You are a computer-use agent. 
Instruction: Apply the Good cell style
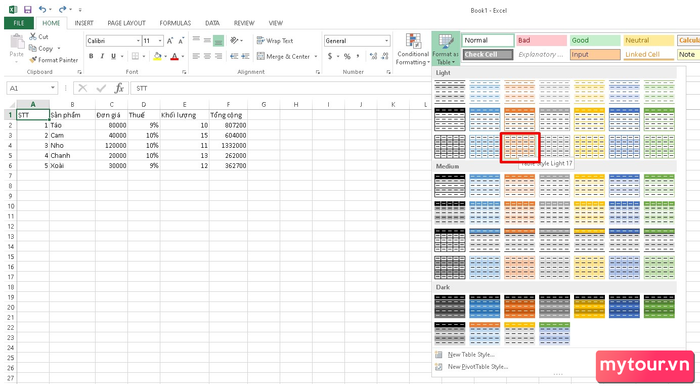pos(595,40)
